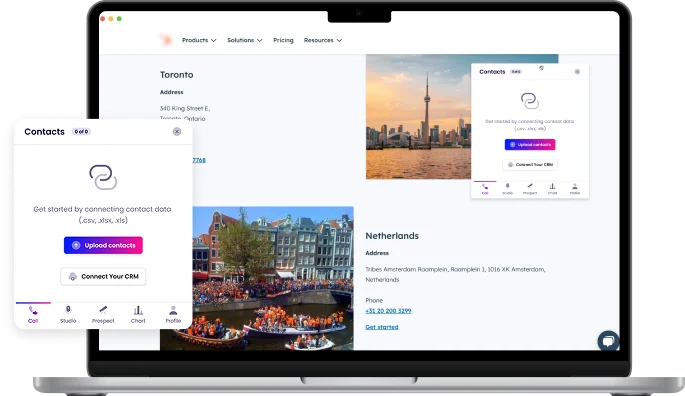Close the large Contacts panel

coord(177,132)
